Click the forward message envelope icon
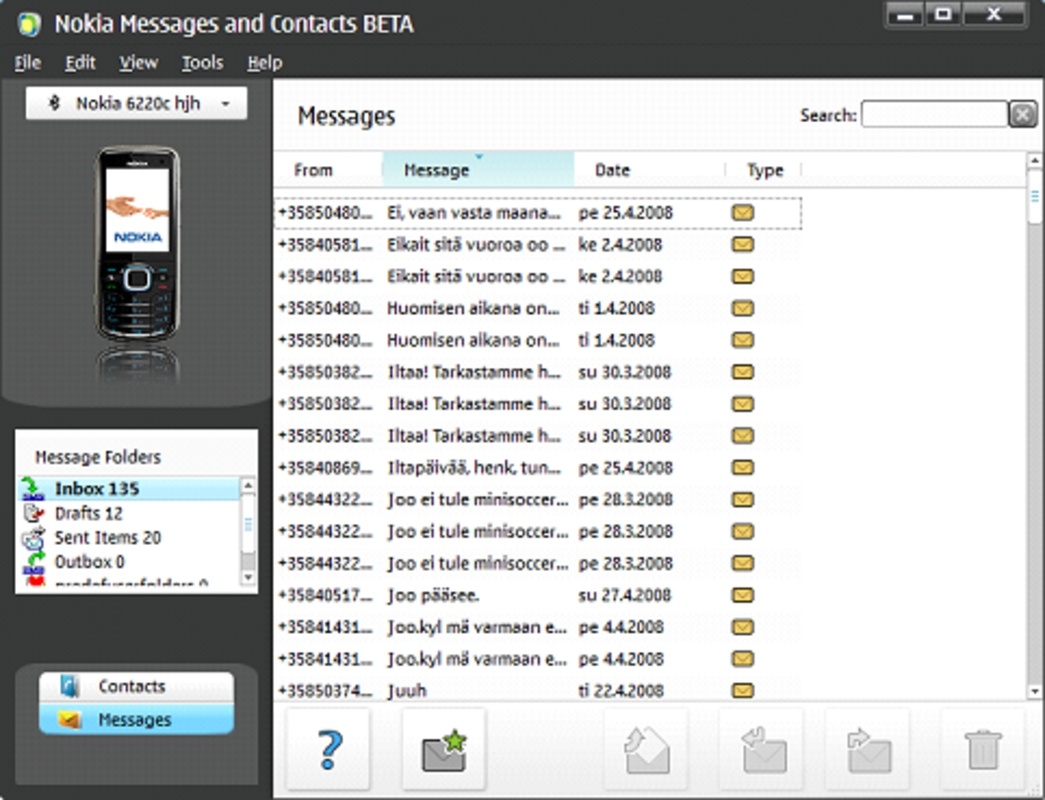 coord(868,749)
